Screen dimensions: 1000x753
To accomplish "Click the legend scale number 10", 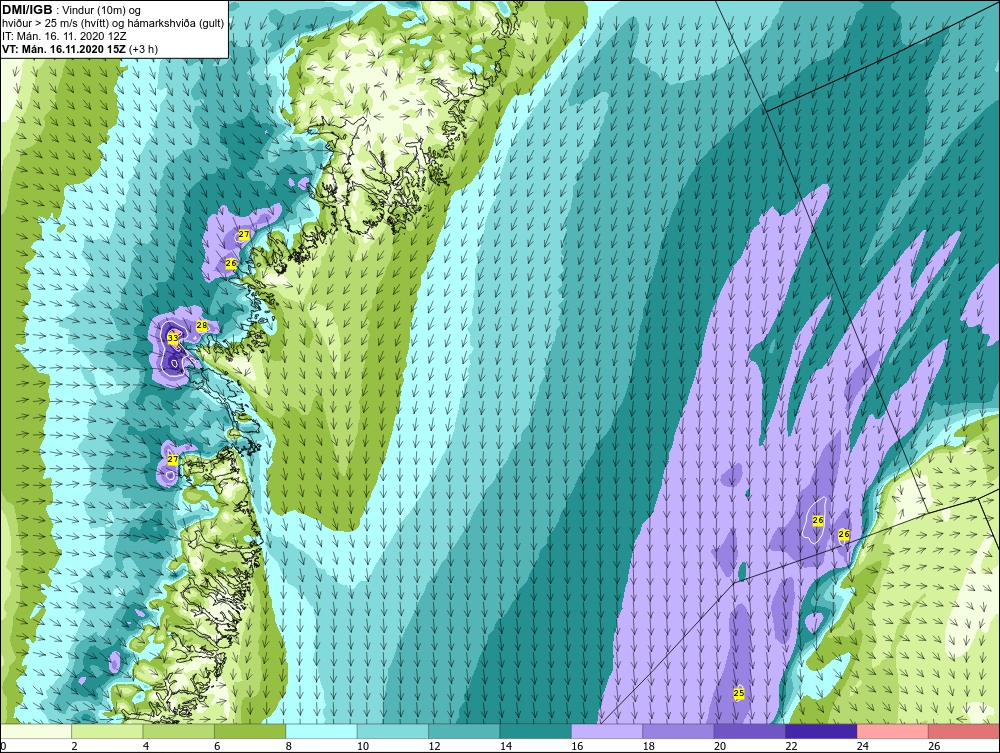I will click(x=363, y=746).
